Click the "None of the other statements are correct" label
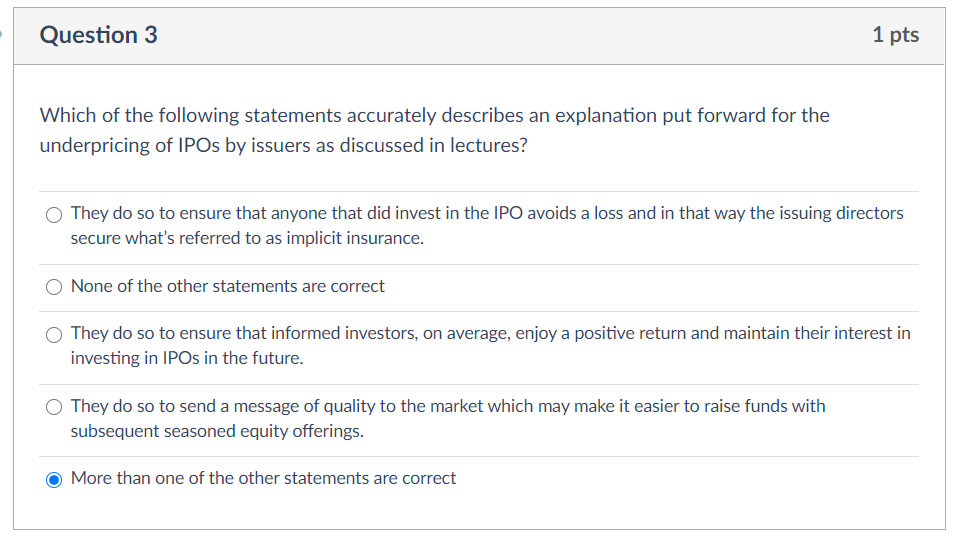Viewport: 959px width, 542px height. pyautogui.click(x=227, y=286)
